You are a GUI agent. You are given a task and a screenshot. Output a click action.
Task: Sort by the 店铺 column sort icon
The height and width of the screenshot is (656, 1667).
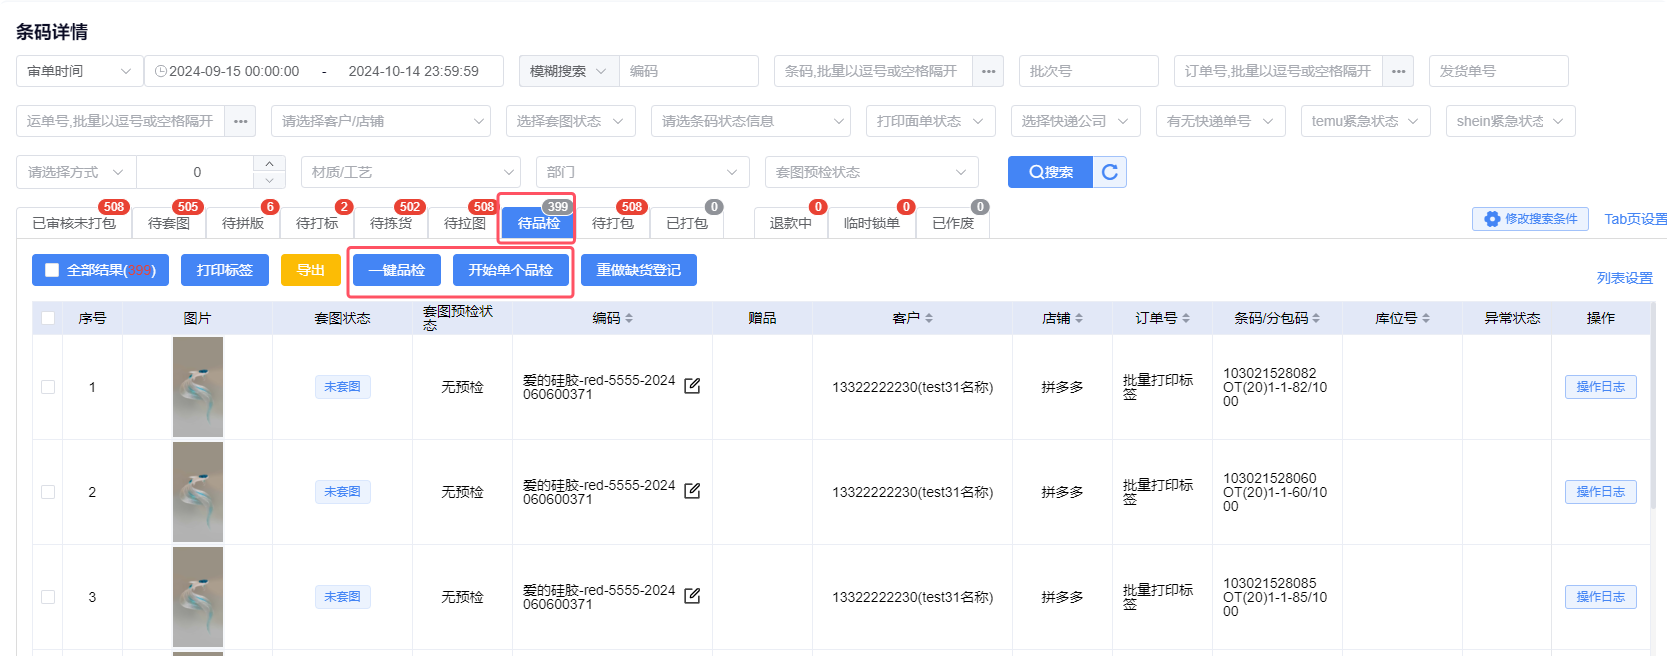1079,318
